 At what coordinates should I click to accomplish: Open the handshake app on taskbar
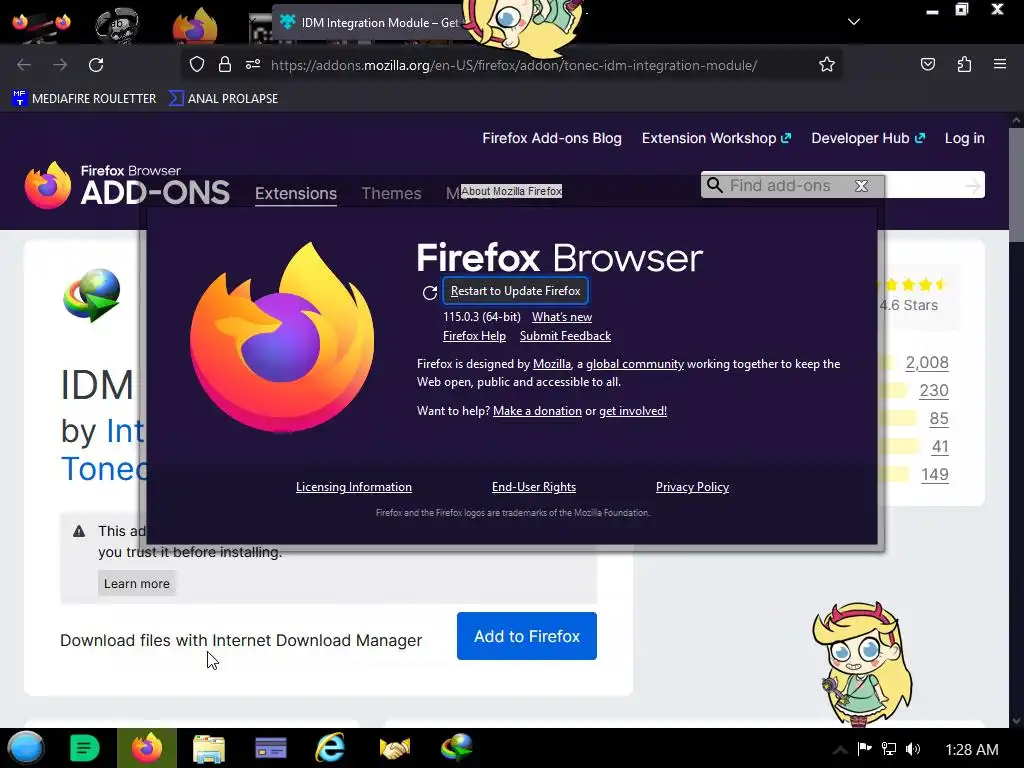point(394,748)
